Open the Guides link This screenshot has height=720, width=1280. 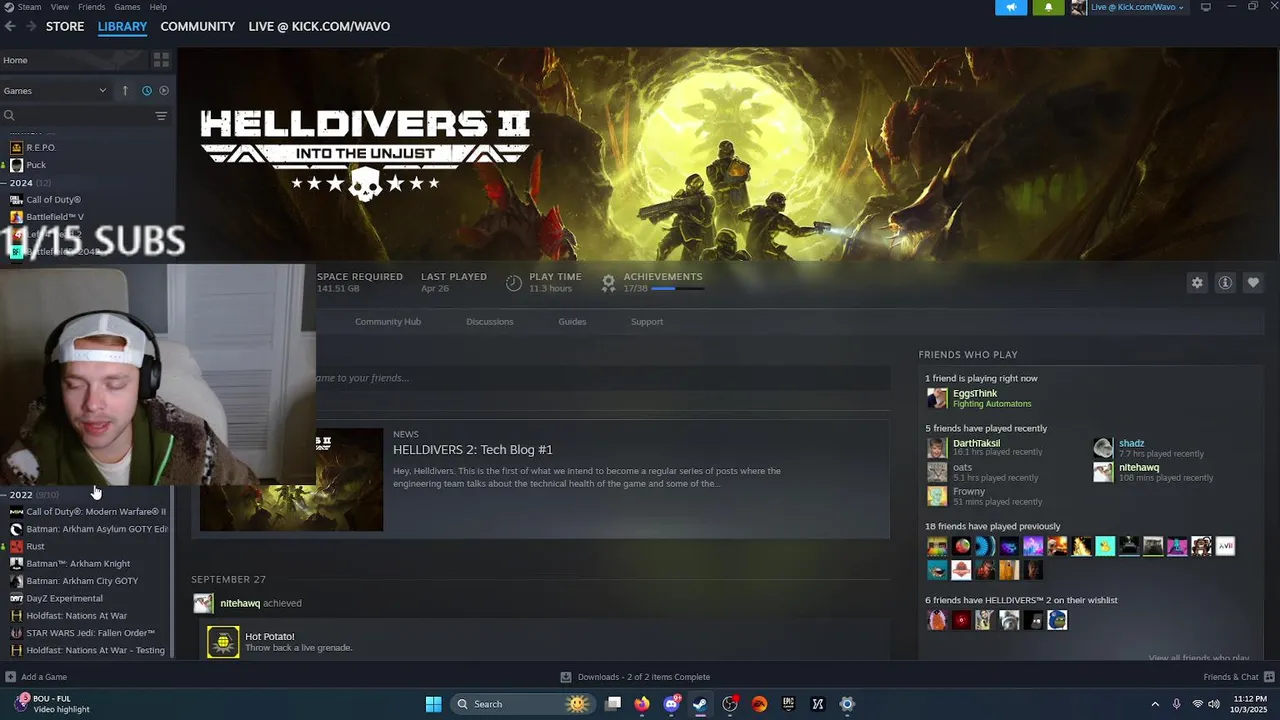click(x=572, y=322)
